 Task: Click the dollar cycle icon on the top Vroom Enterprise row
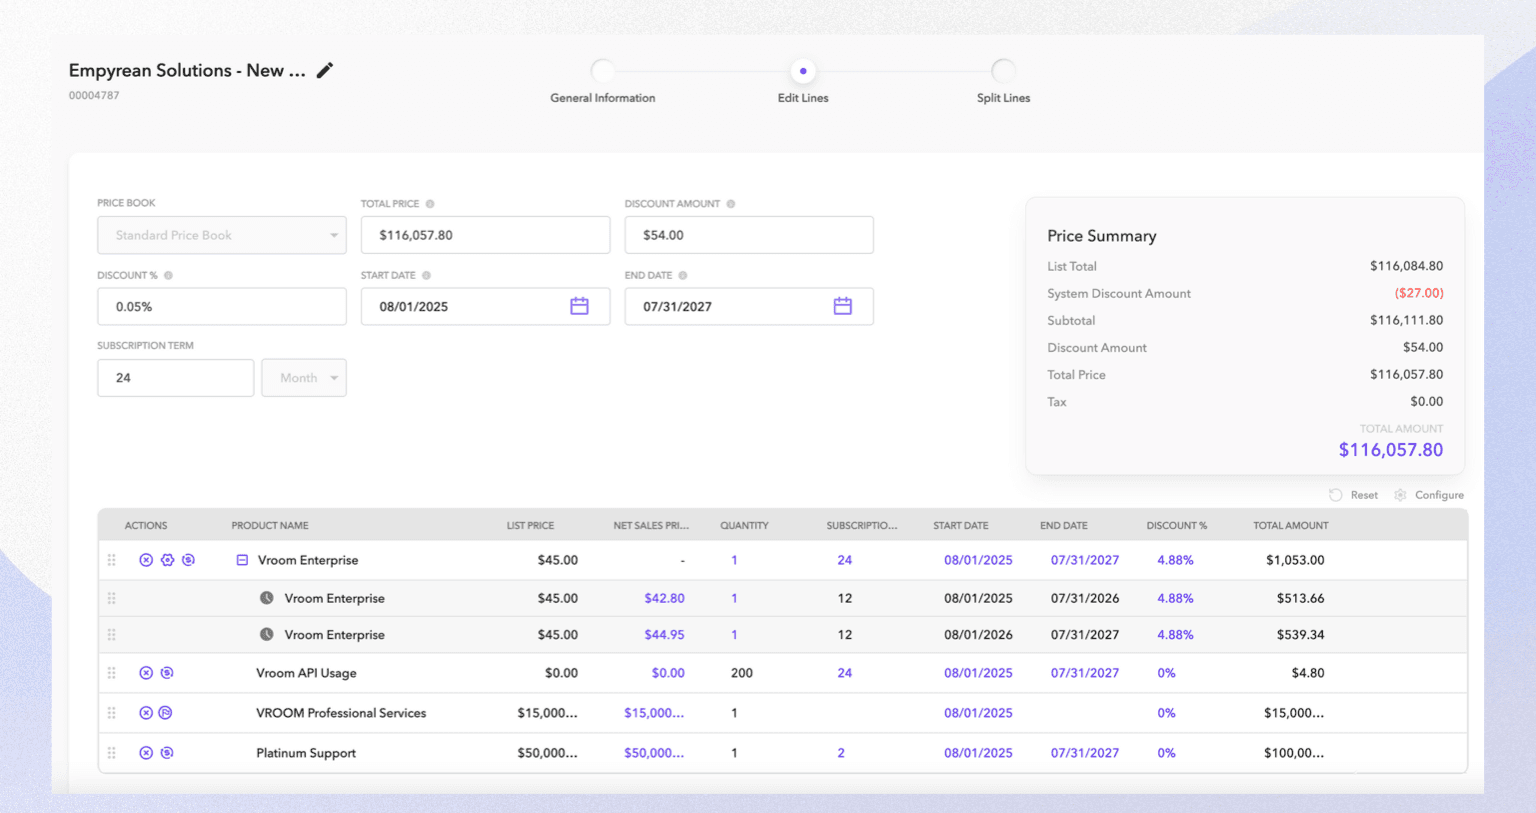[188, 560]
